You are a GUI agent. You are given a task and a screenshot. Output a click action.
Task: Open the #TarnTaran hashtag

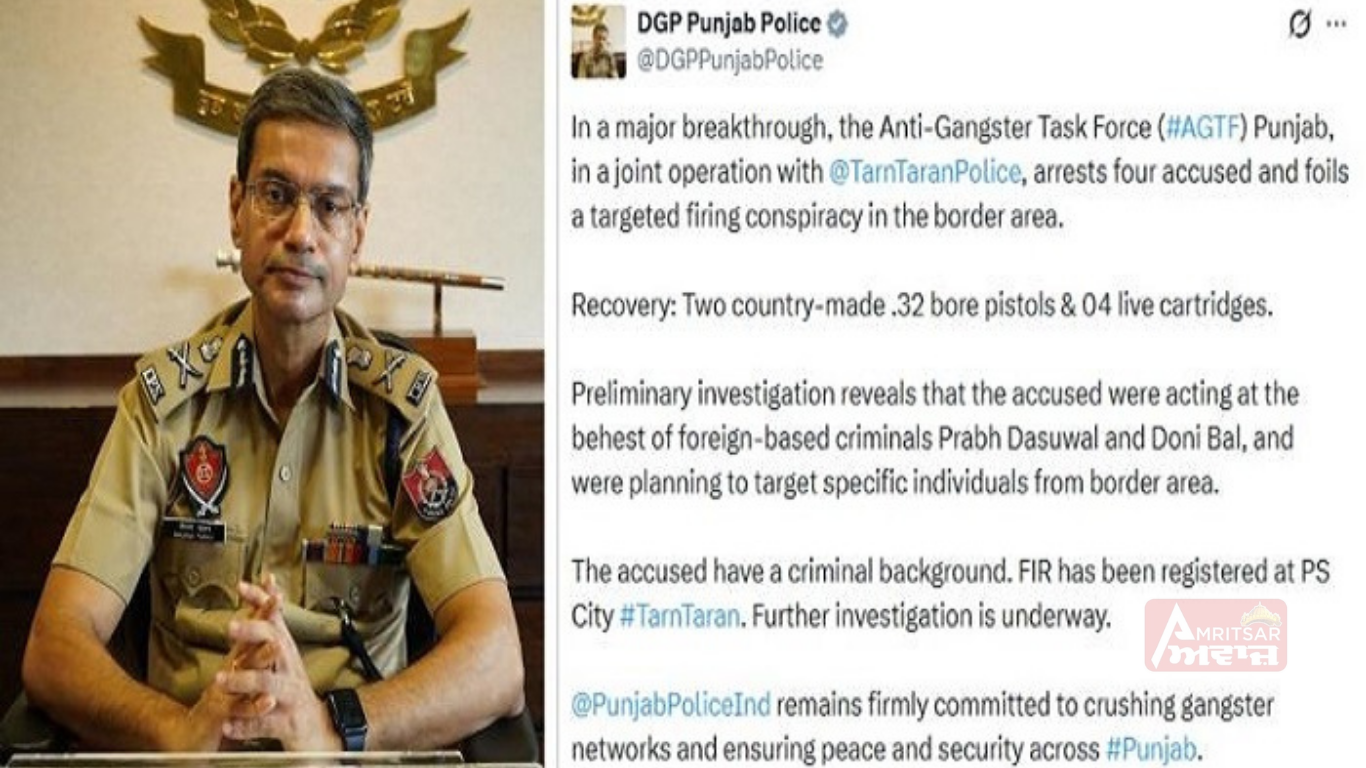coord(680,616)
